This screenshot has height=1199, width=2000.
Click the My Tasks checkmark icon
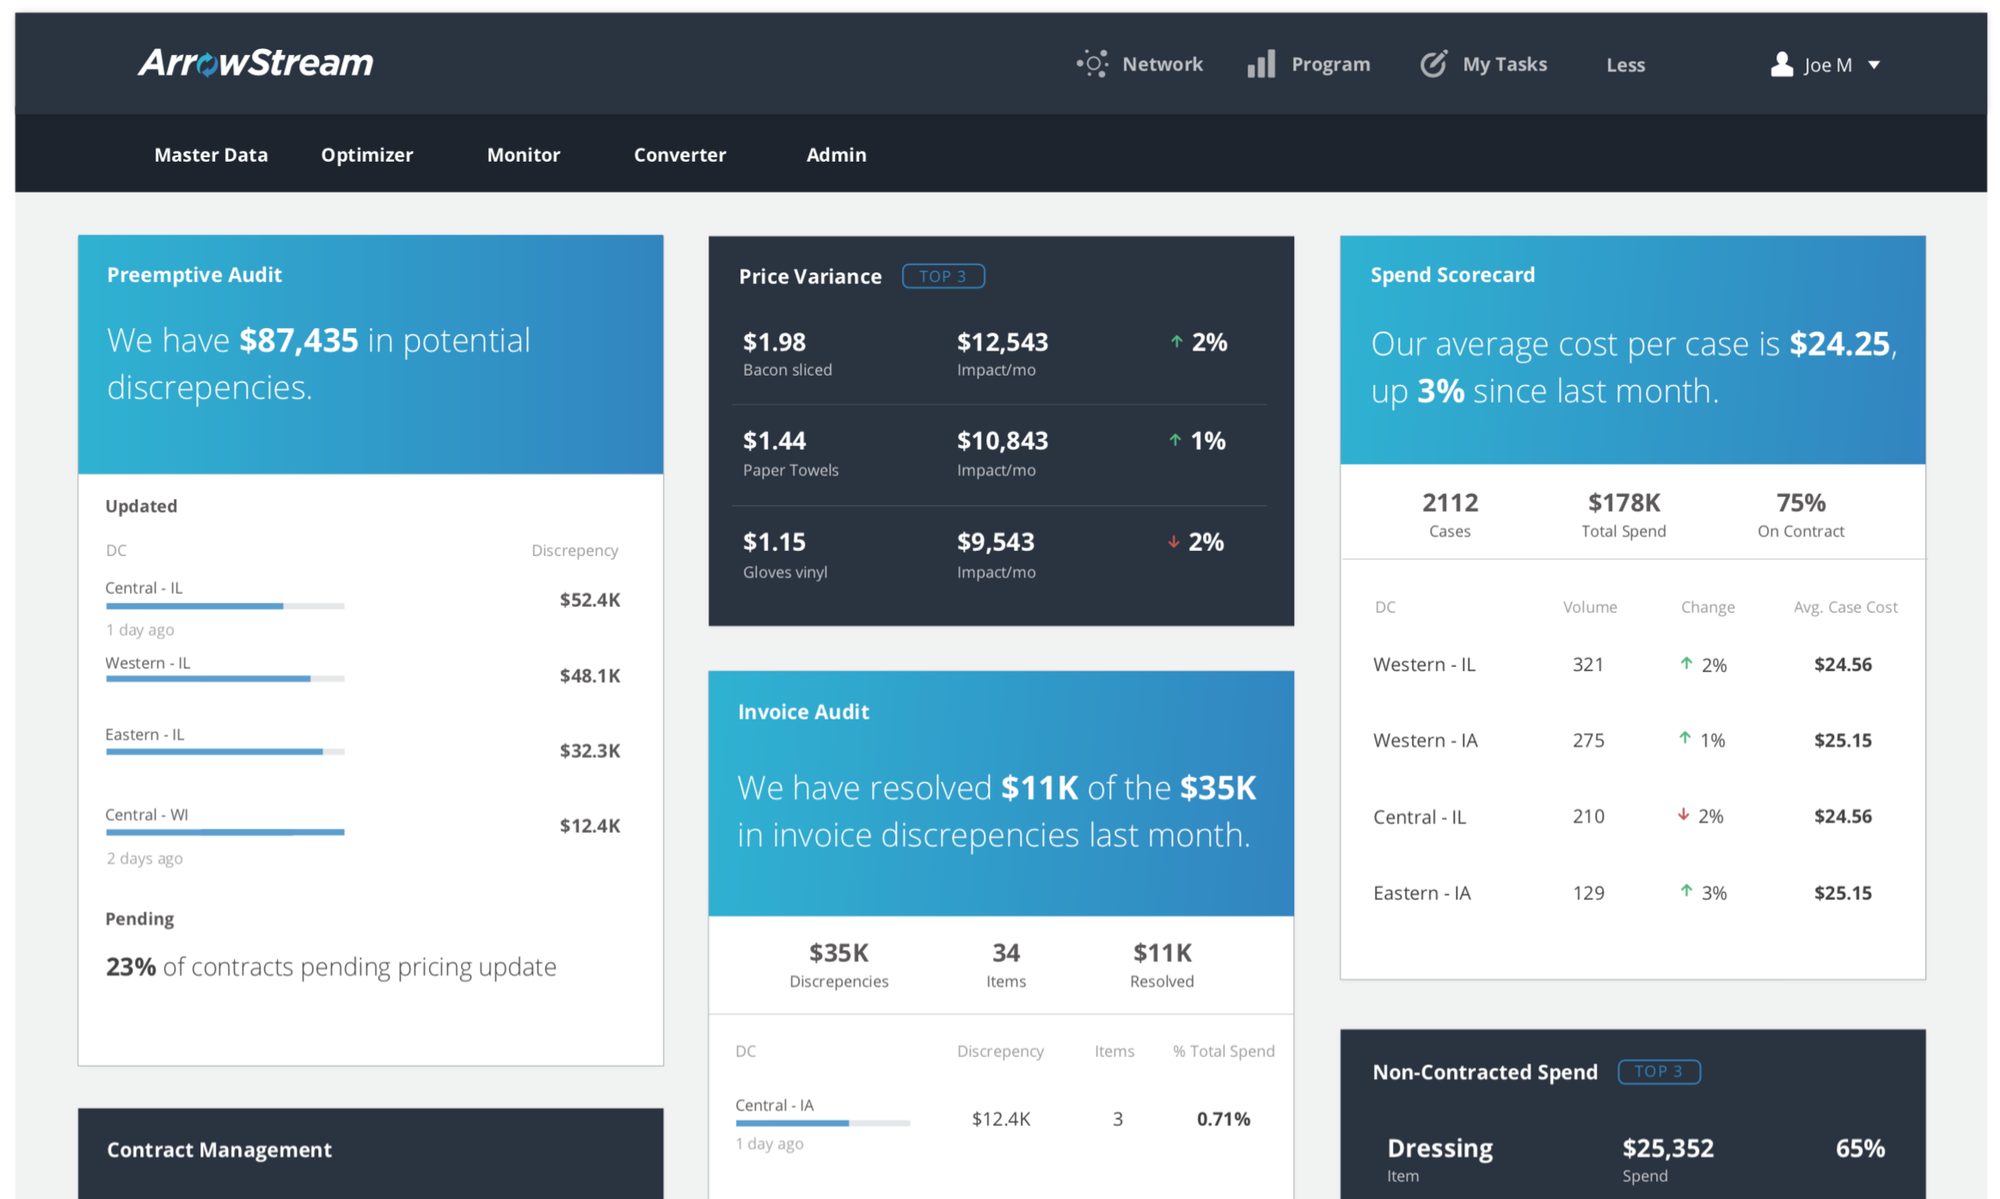point(1433,64)
